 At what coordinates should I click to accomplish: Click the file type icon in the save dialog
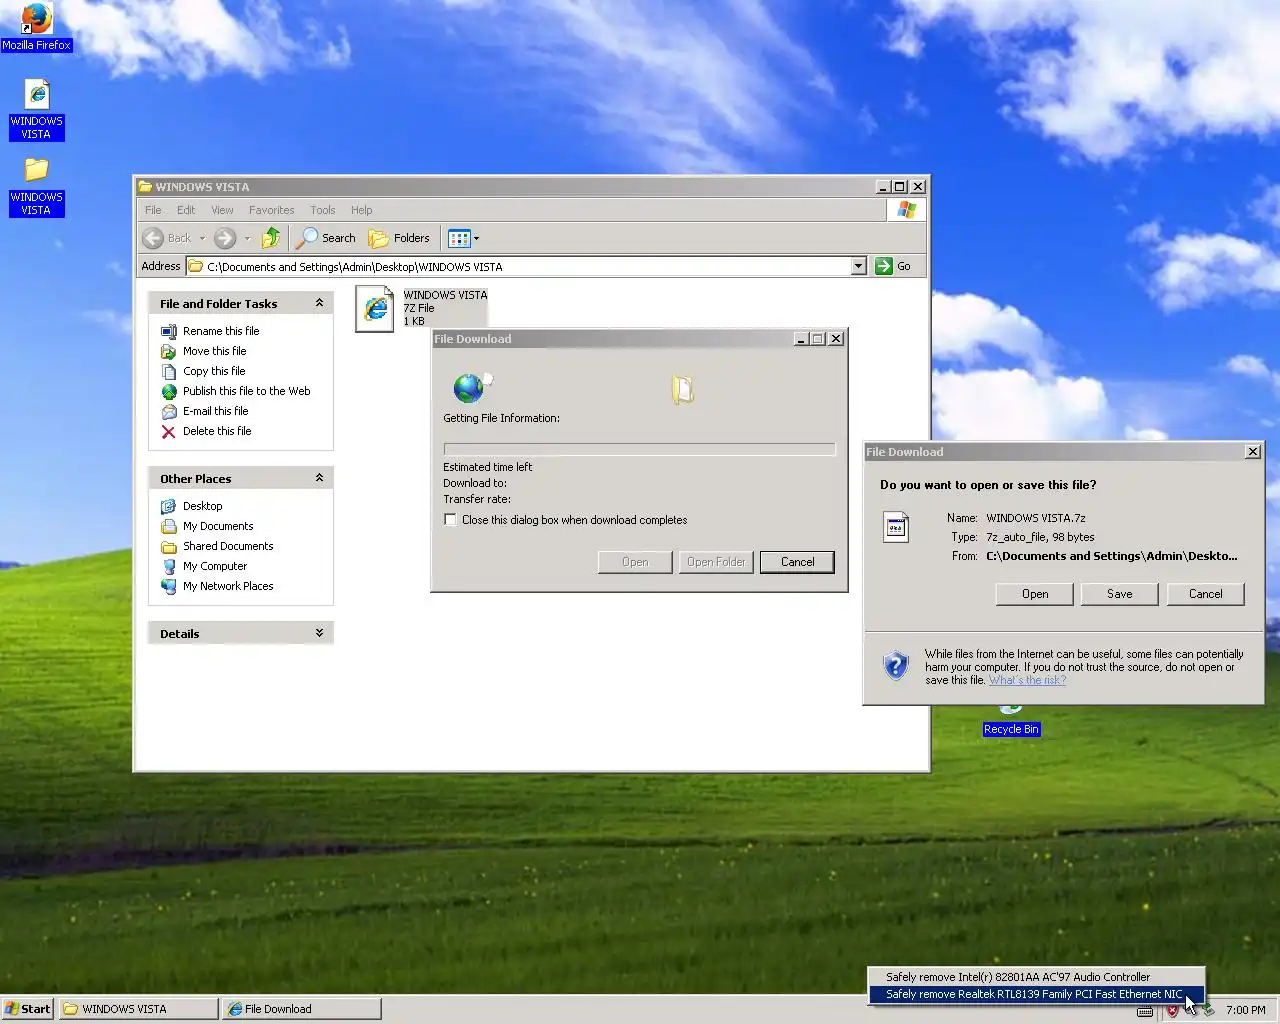(896, 527)
